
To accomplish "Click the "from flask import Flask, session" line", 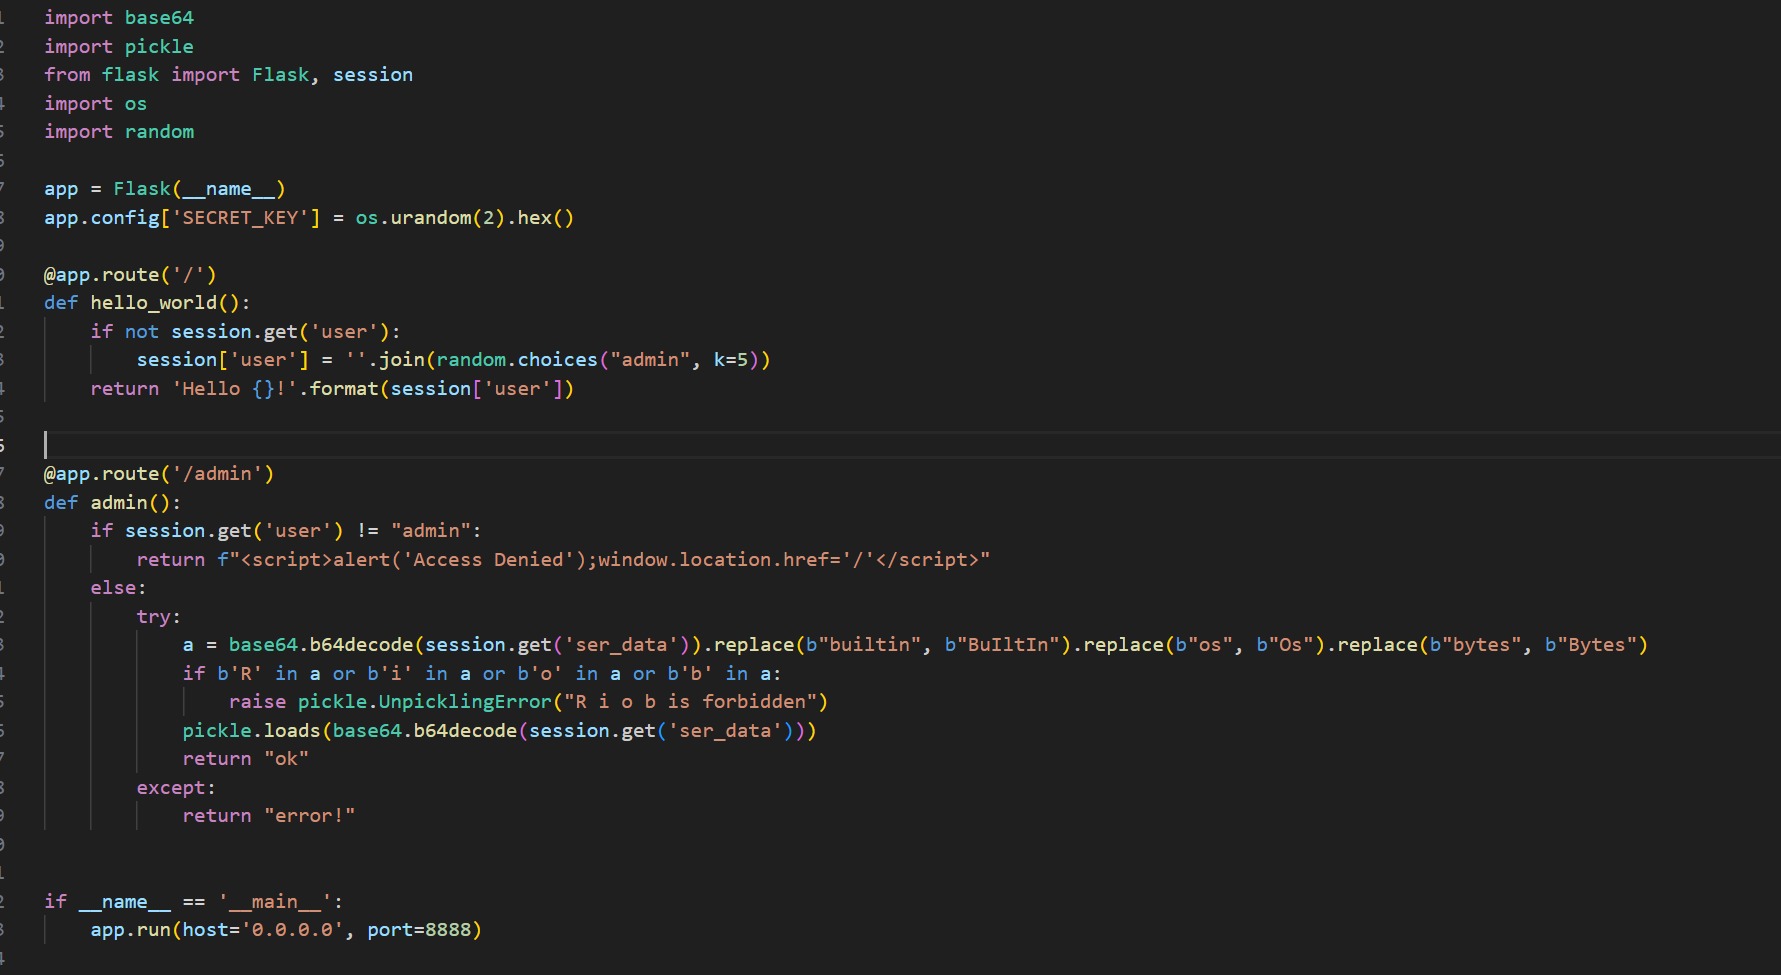I will click(x=228, y=75).
